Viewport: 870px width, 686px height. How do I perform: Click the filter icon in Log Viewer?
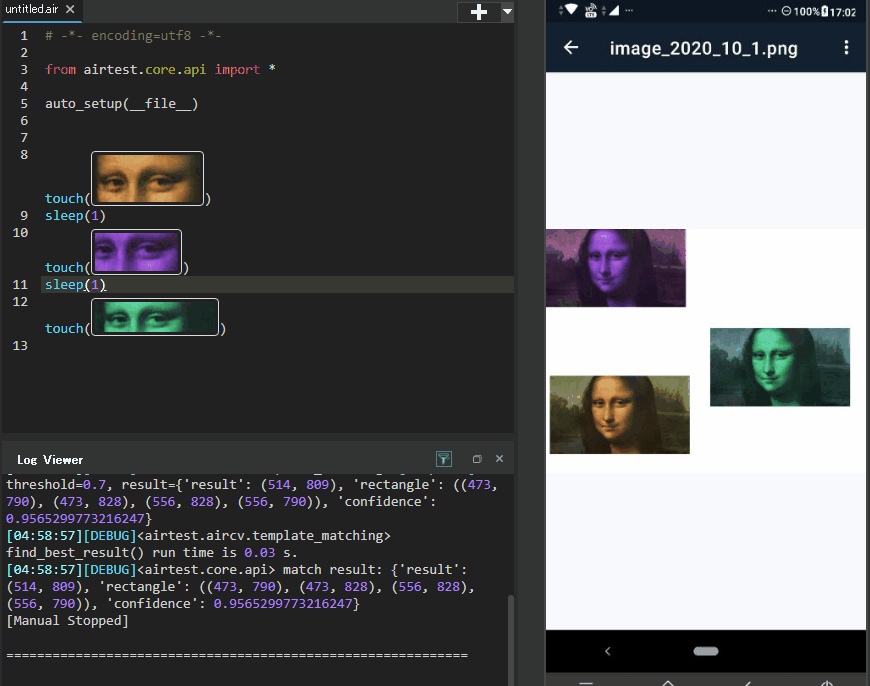pos(444,459)
